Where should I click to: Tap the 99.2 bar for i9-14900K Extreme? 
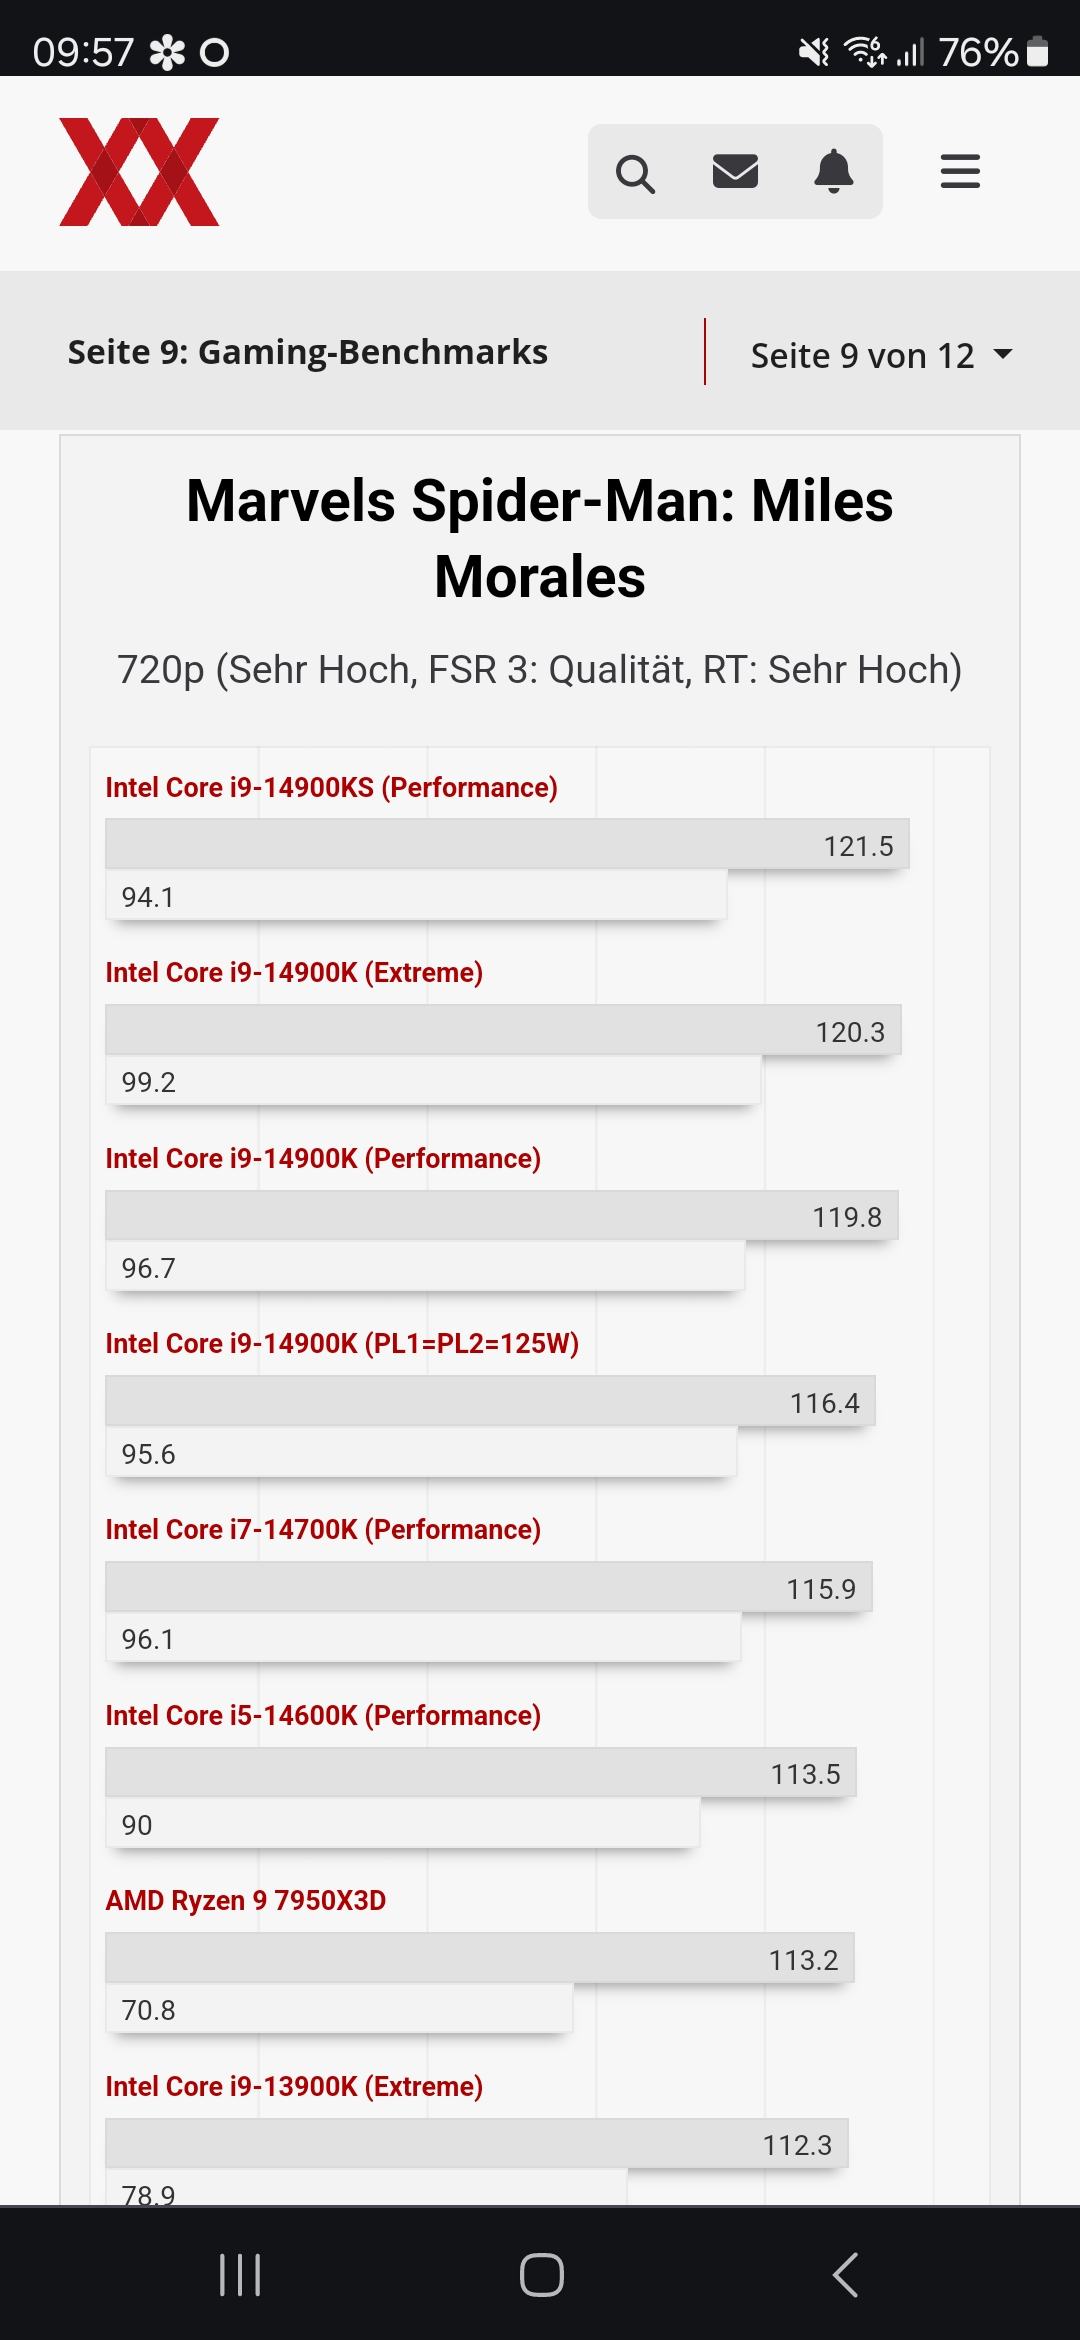click(432, 1081)
